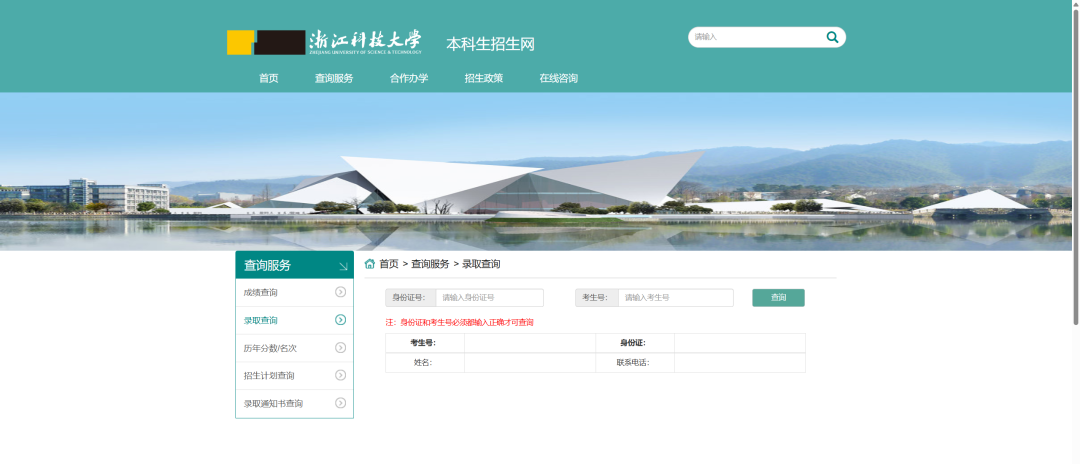Click the 身份证: table header cell

[x=634, y=343]
